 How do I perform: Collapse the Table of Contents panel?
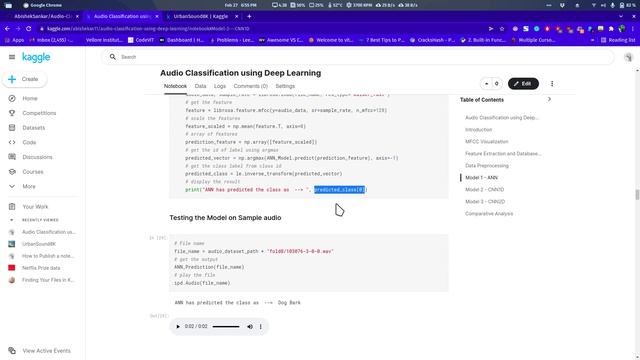[549, 99]
